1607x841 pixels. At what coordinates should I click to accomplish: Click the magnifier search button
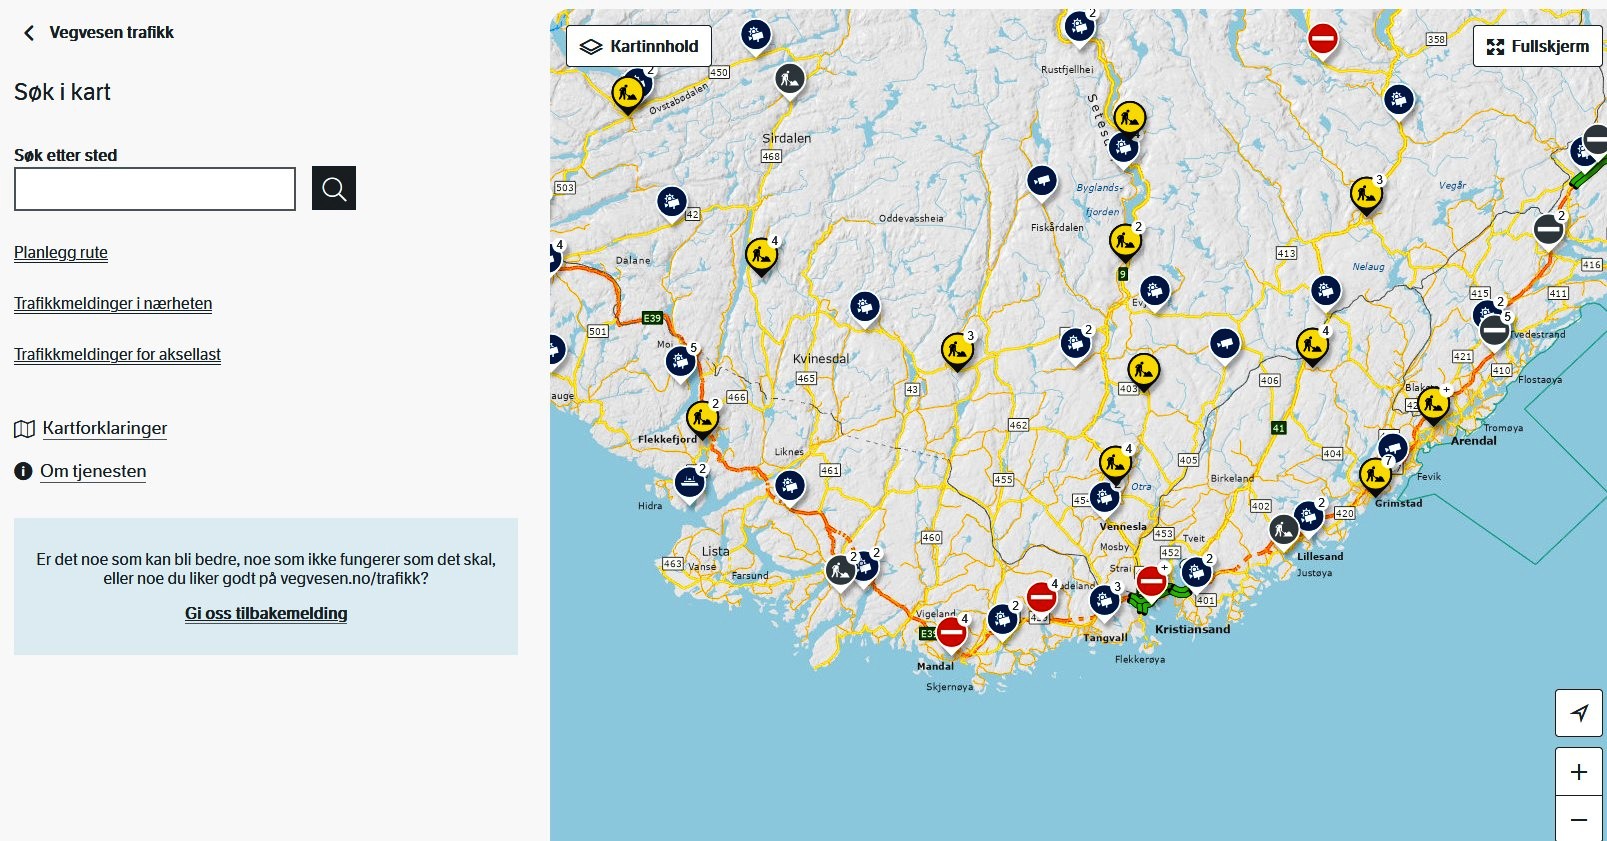click(x=334, y=188)
